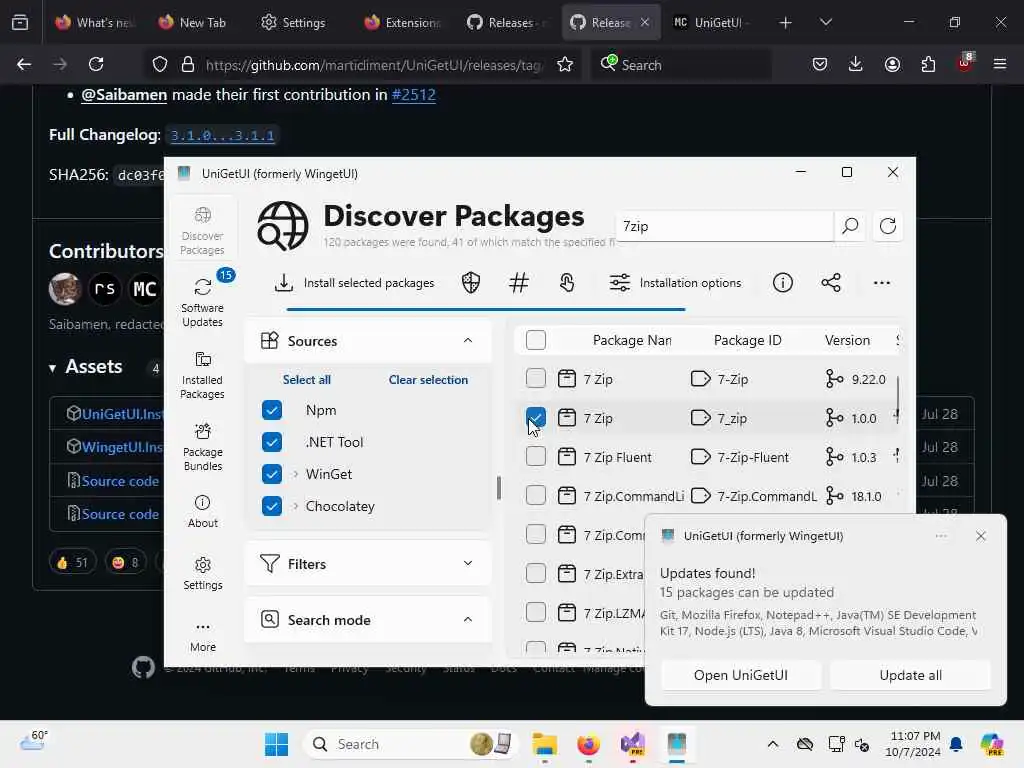This screenshot has width=1024, height=768.
Task: Open Package Bundles sidebar page
Action: (x=202, y=447)
